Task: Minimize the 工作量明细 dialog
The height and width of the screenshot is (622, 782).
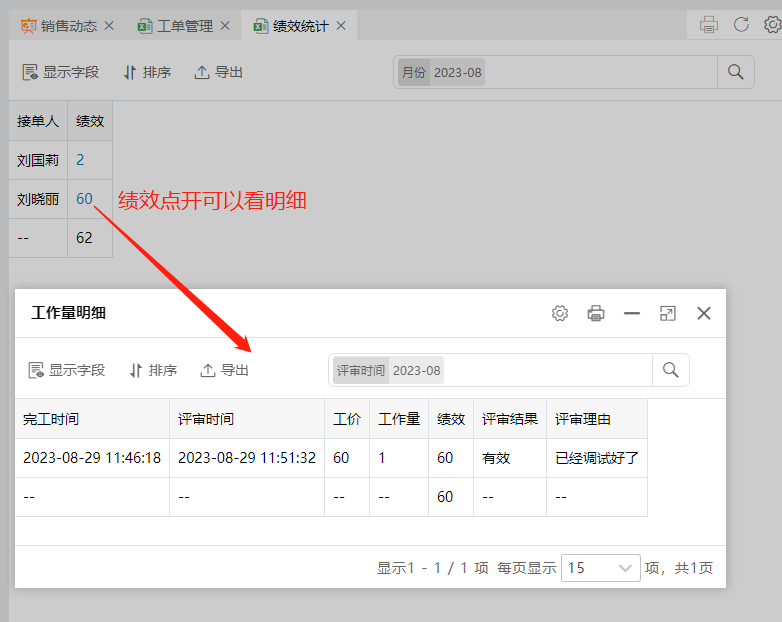Action: coord(632,313)
